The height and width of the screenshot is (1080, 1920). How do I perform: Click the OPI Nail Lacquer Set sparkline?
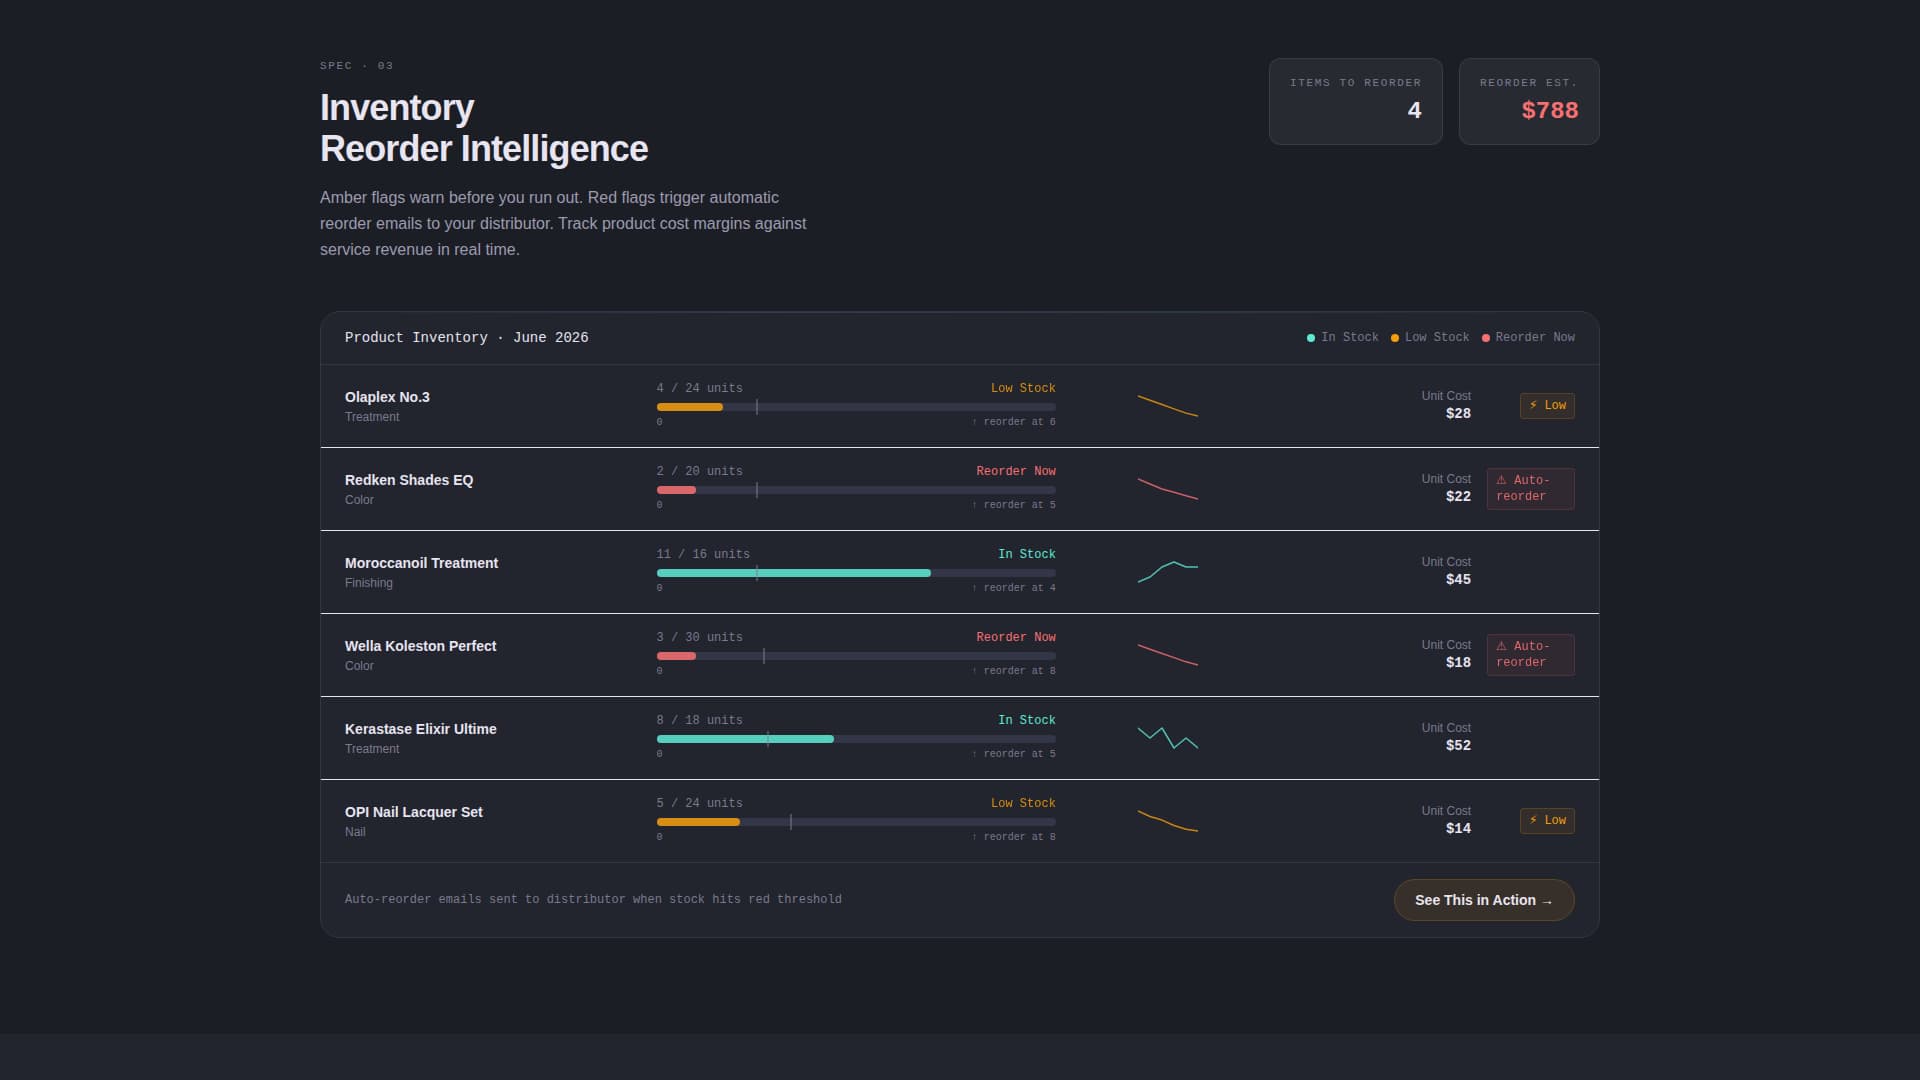pos(1168,821)
